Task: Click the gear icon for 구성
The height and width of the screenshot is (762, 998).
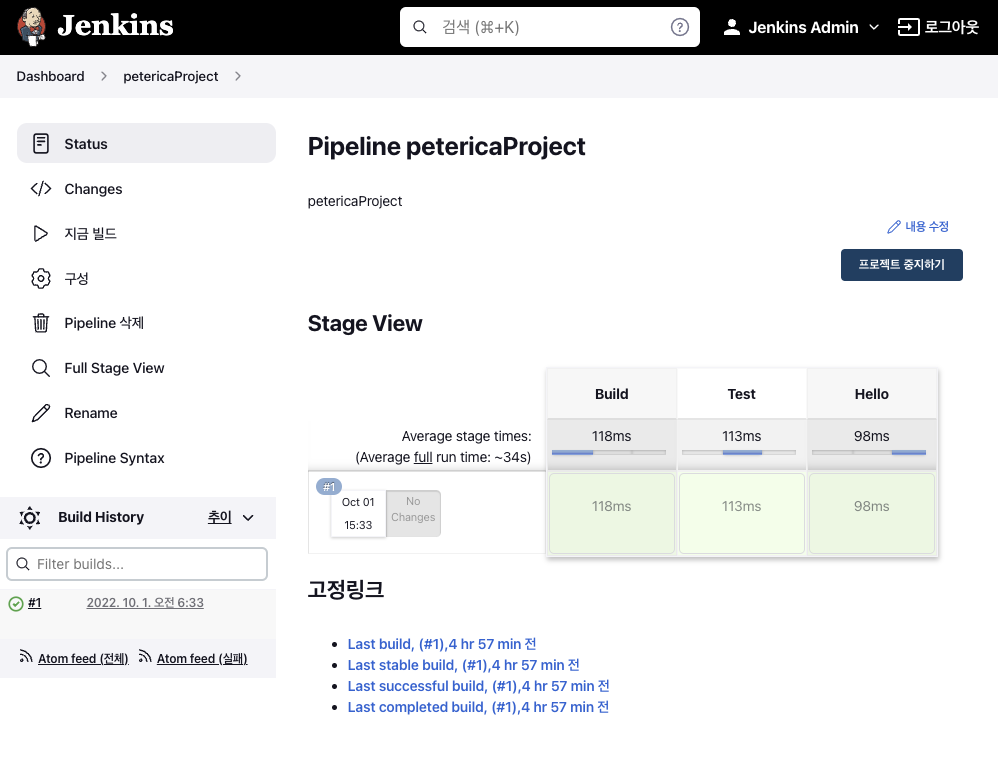Action: 41,278
